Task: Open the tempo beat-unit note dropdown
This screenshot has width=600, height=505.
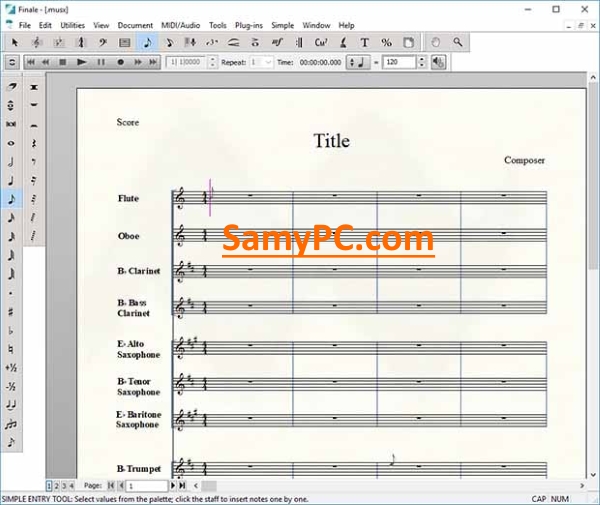Action: point(358,62)
